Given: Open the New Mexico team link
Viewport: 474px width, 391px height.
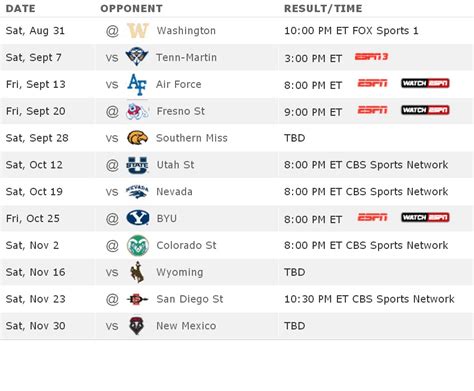Looking at the screenshot, I should point(186,326).
